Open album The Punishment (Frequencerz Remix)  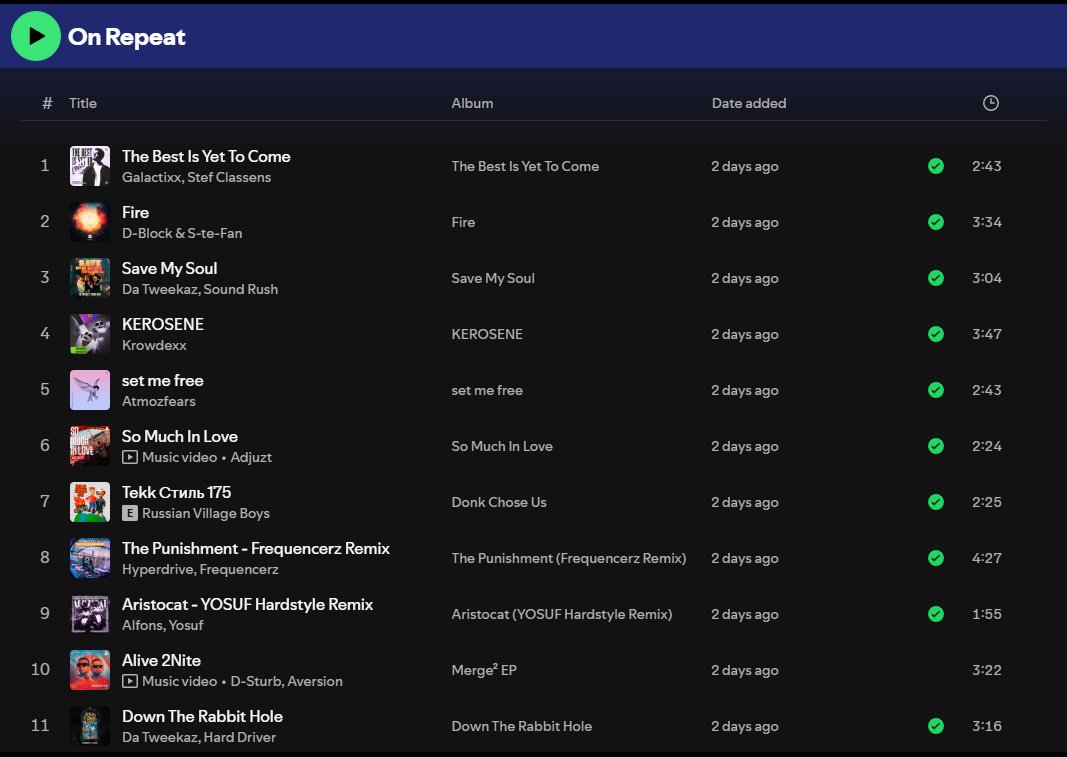pyautogui.click(x=568, y=558)
